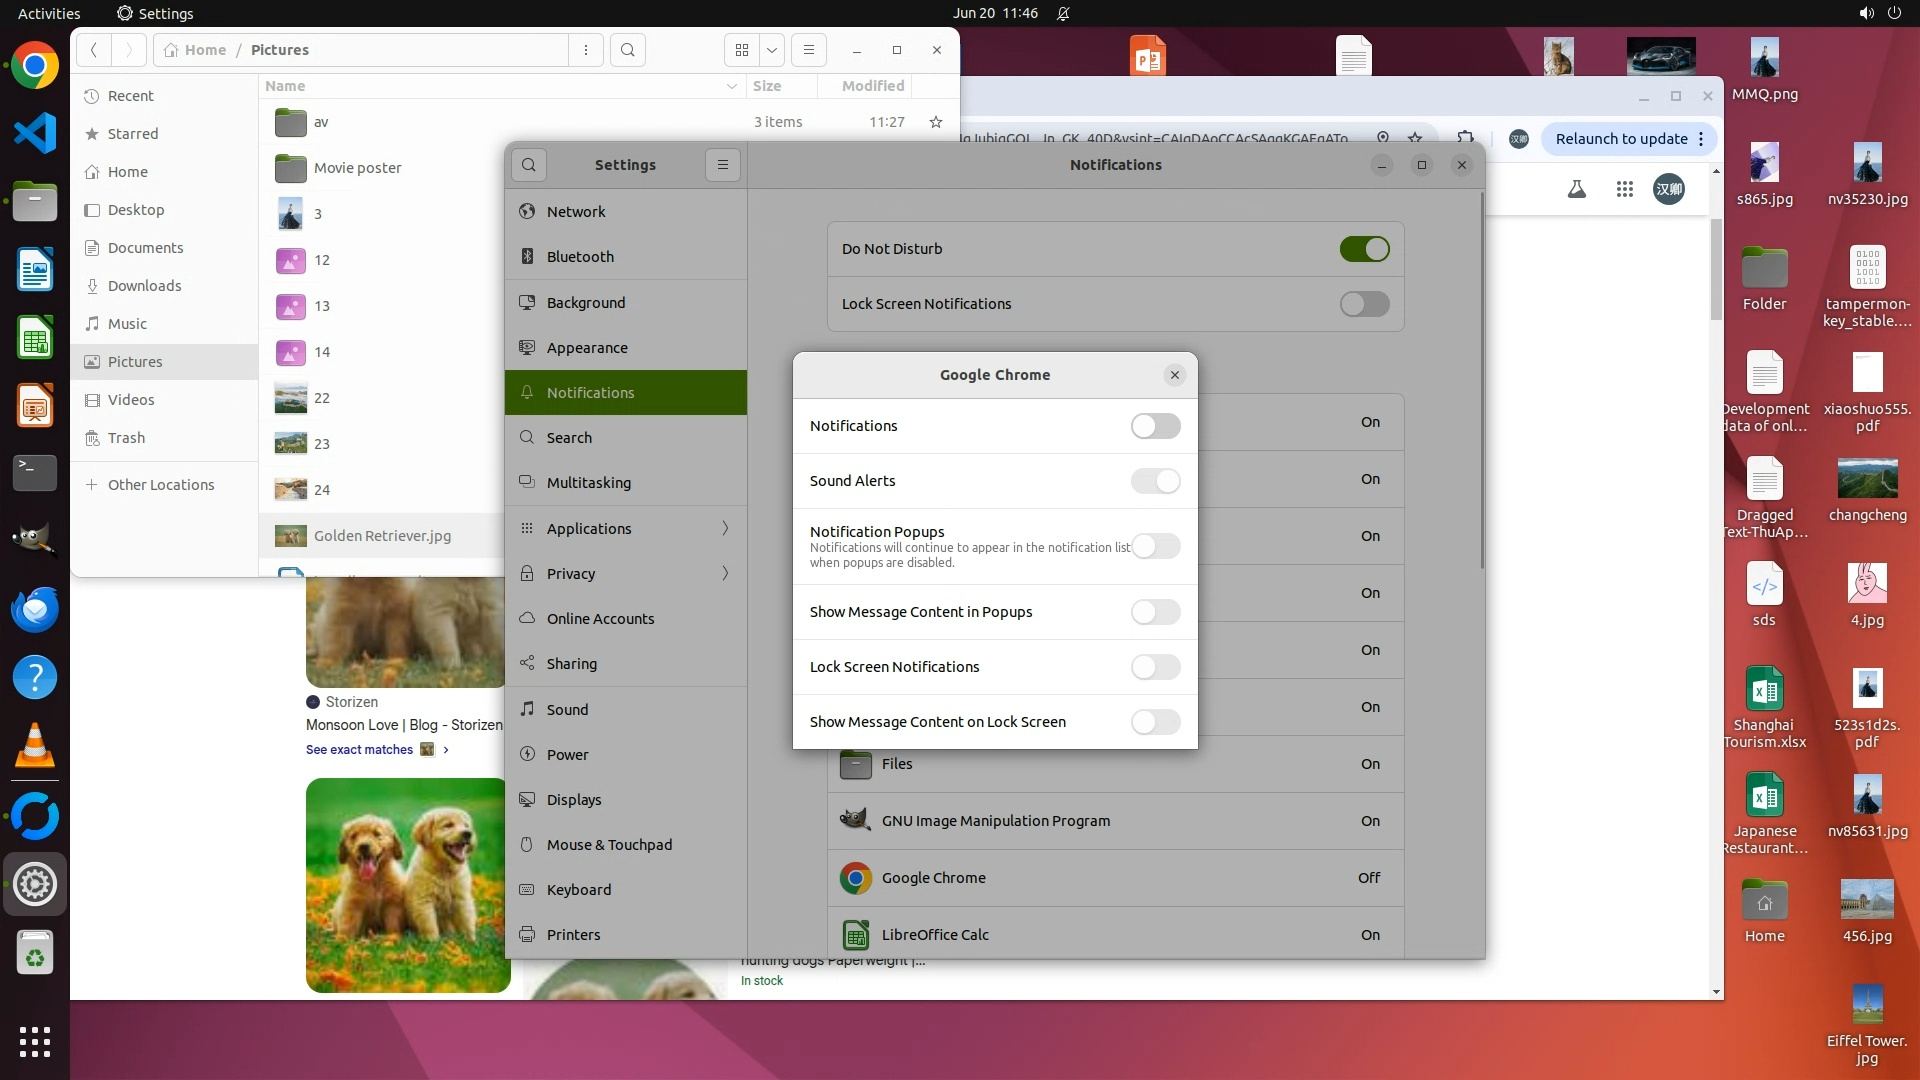1920x1080 pixels.
Task: Launch Visual Studio Code from dock
Action: (x=35, y=134)
